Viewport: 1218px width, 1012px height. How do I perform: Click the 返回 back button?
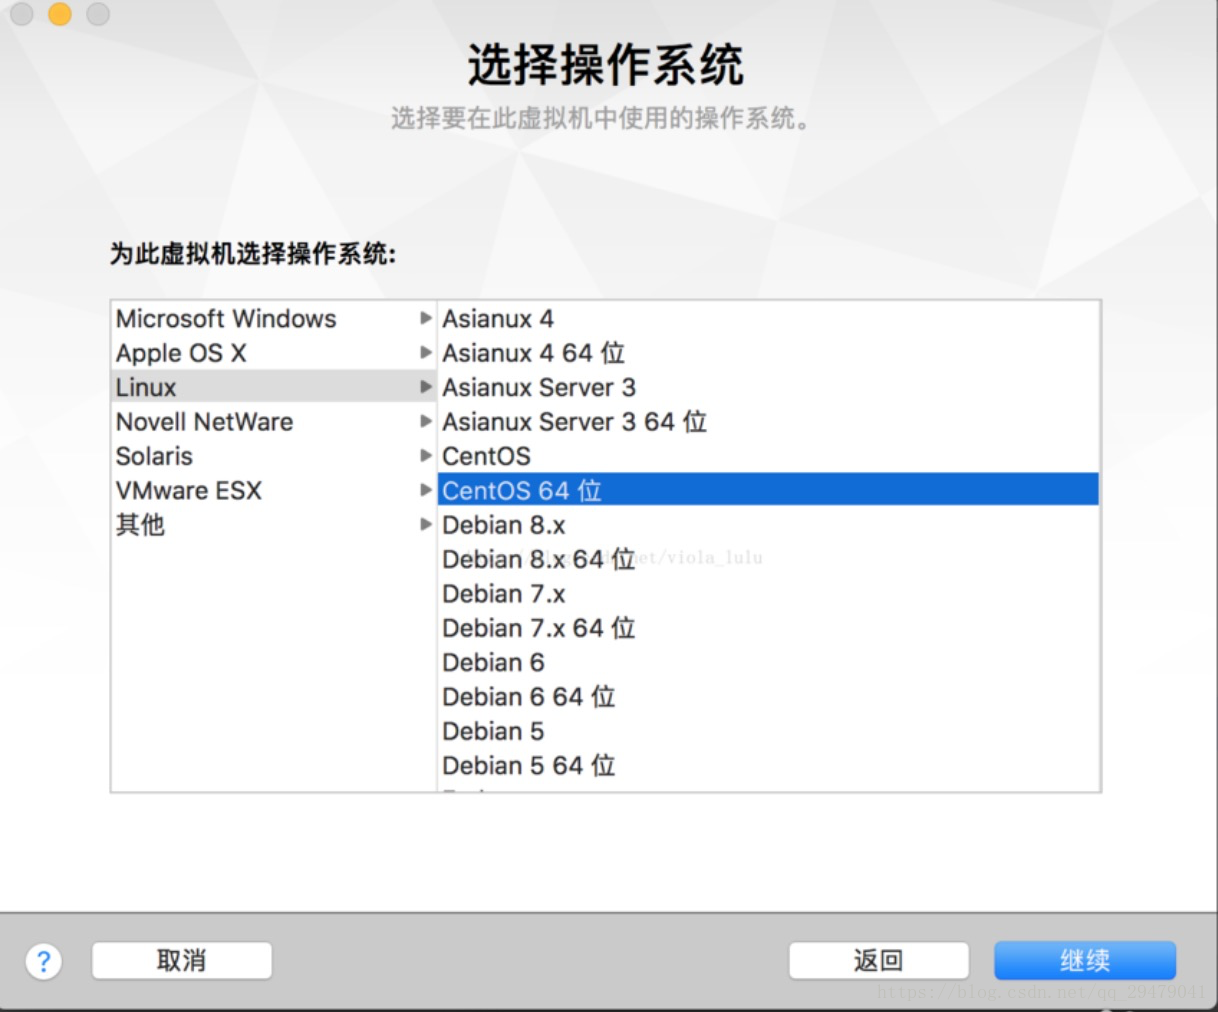click(x=878, y=961)
